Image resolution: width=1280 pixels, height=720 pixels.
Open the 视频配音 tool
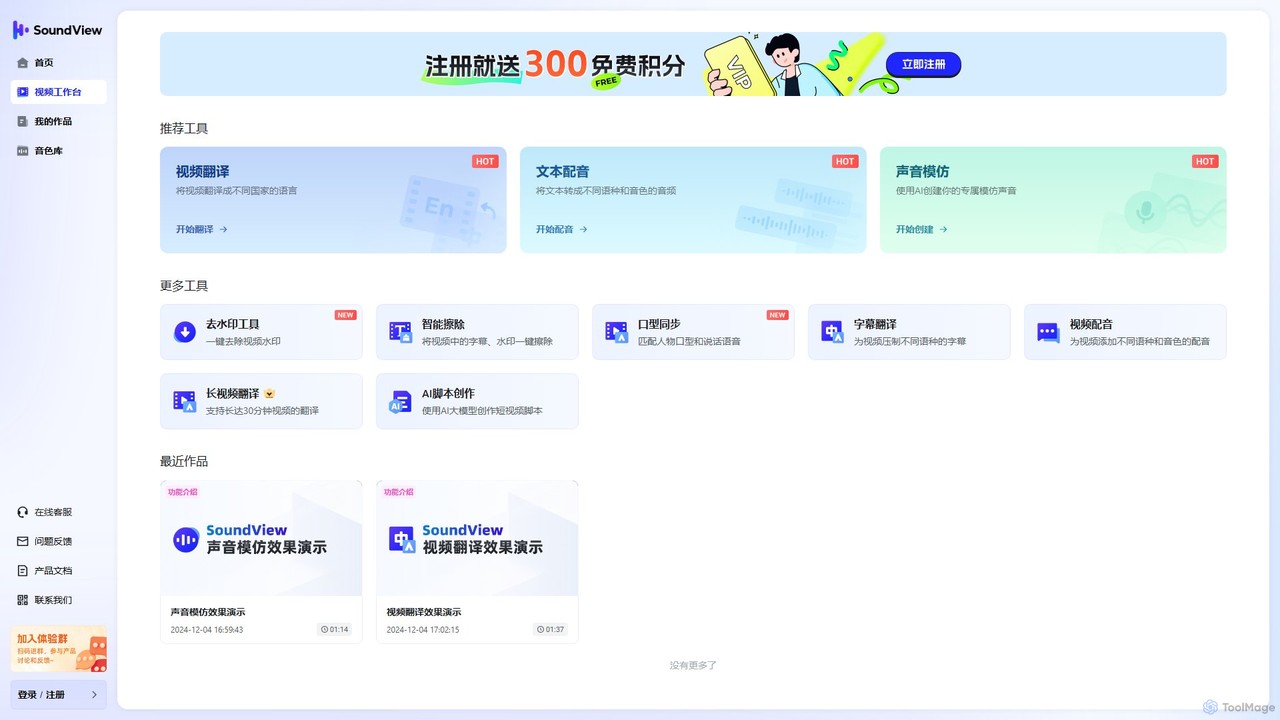pos(1125,332)
